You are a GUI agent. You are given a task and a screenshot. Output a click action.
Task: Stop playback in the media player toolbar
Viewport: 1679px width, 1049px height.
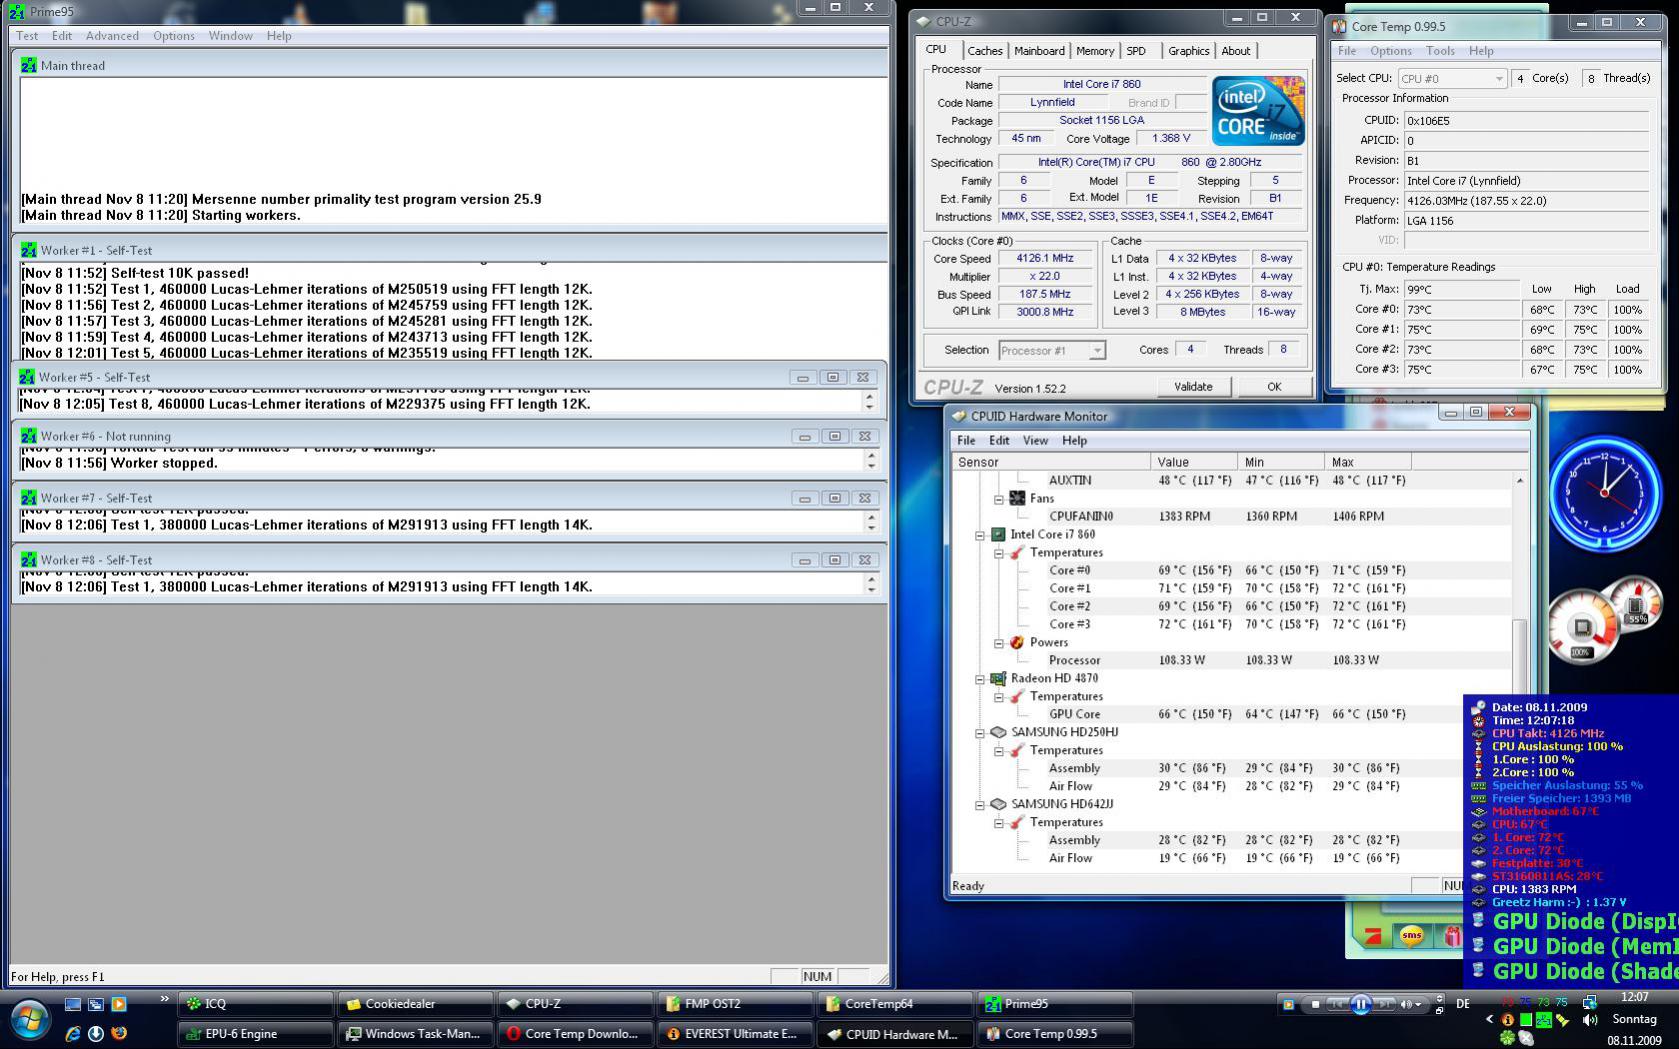tap(1315, 1004)
